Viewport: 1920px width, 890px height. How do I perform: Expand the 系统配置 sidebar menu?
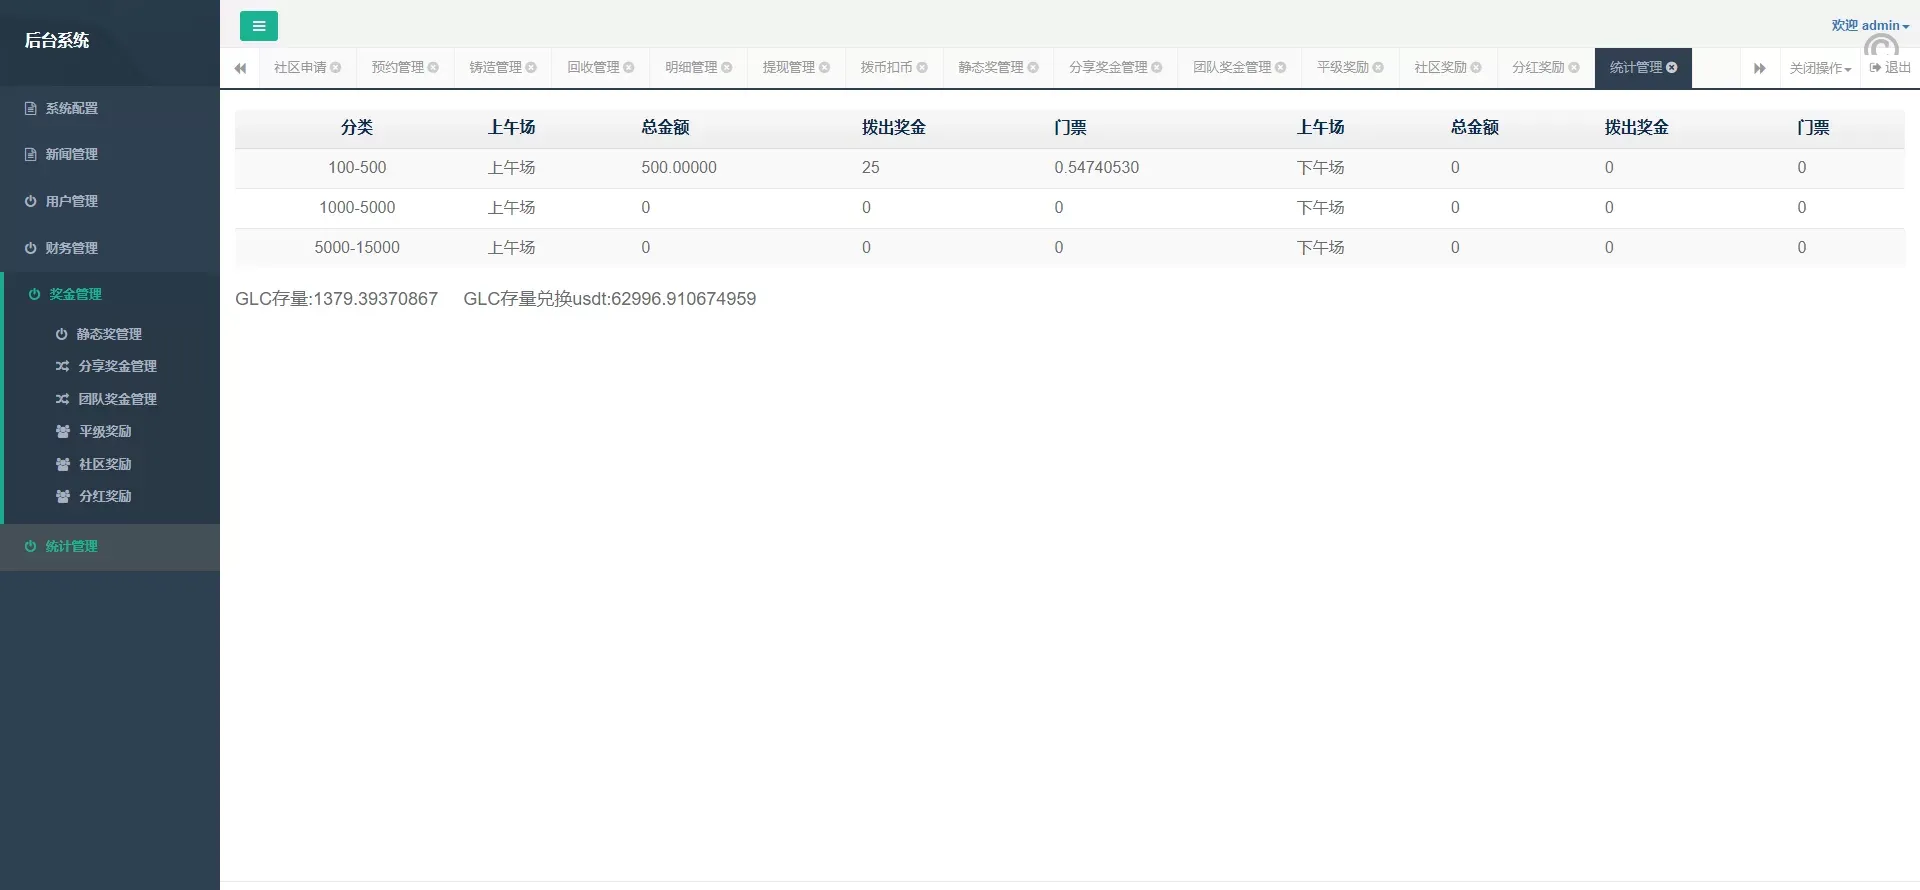[72, 108]
